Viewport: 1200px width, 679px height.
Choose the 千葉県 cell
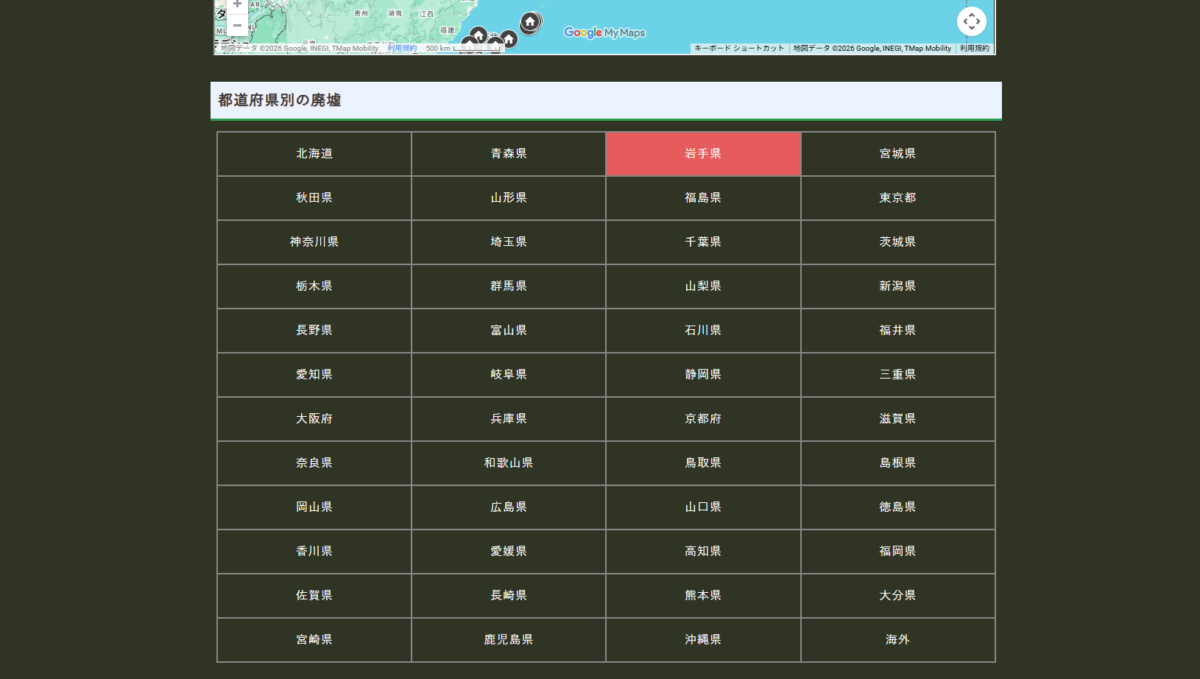click(703, 242)
